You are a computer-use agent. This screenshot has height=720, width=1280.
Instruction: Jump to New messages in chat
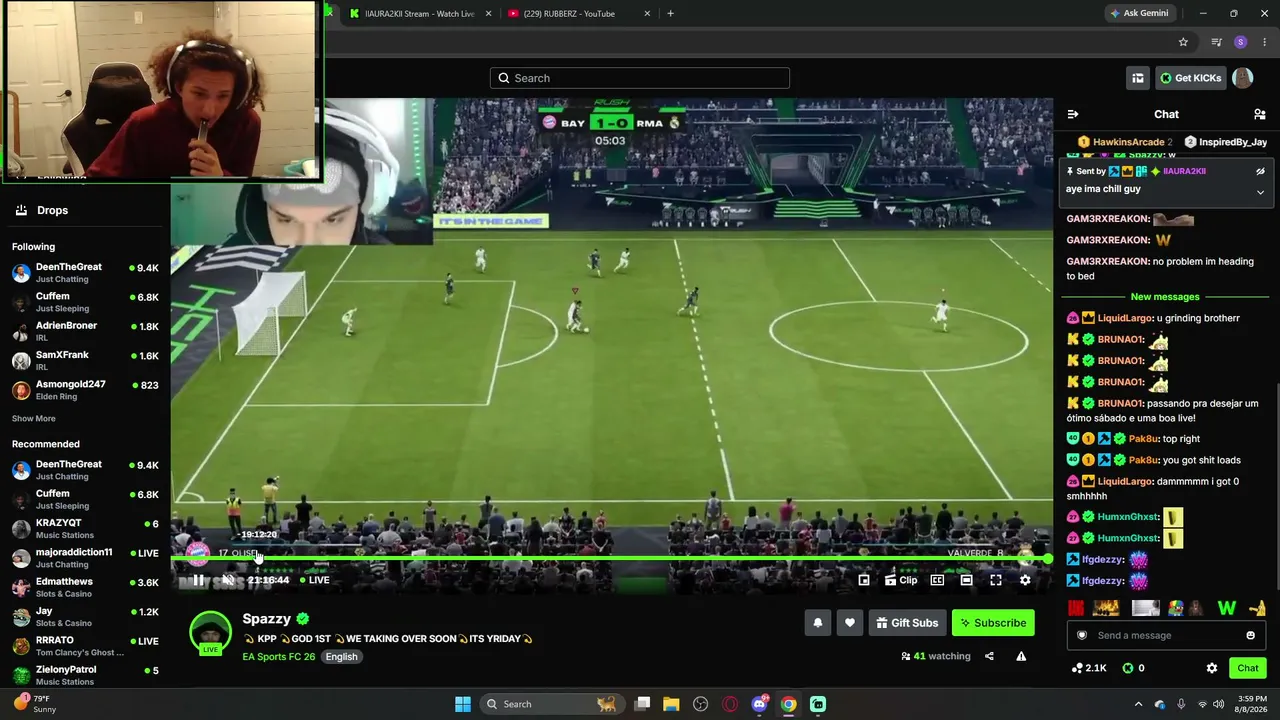tap(1165, 297)
